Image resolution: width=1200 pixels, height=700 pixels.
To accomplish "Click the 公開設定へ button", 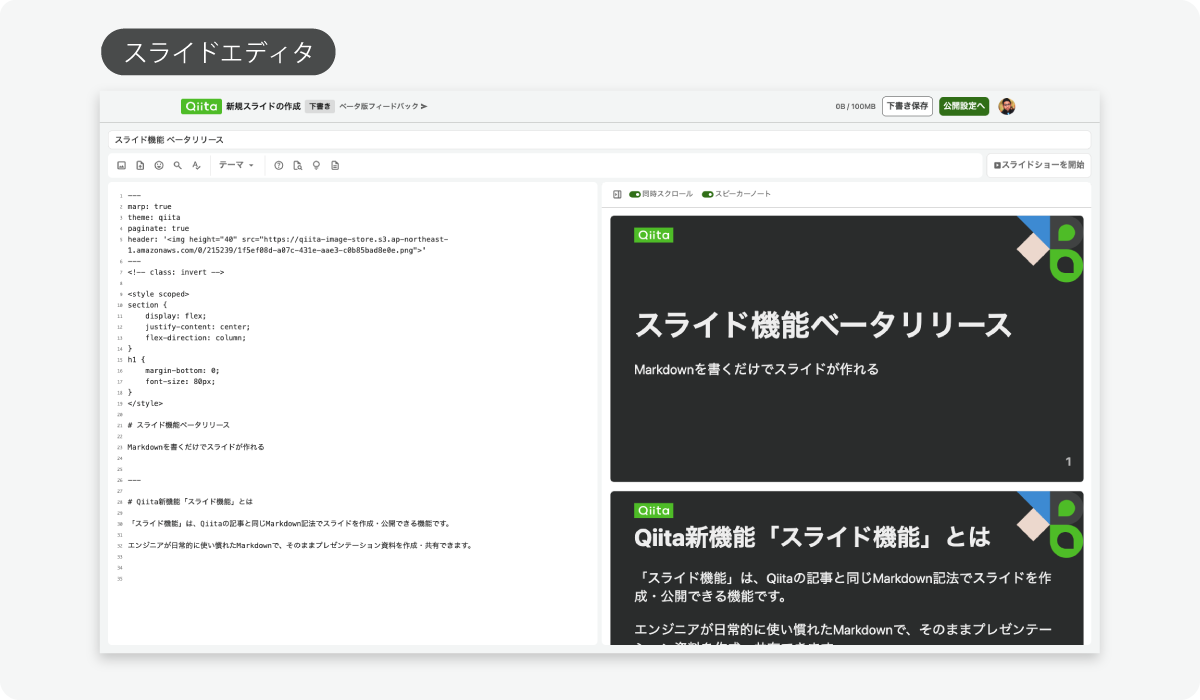I will click(x=964, y=106).
